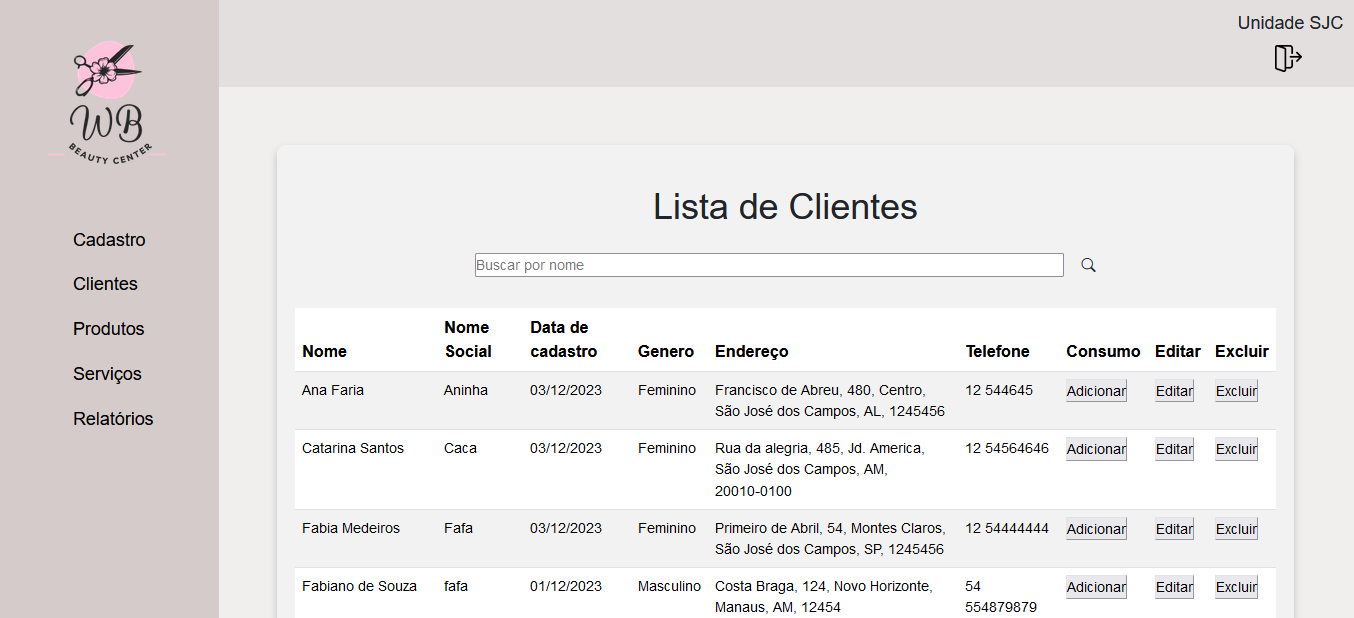Click phone number 54 554879879

1001,597
